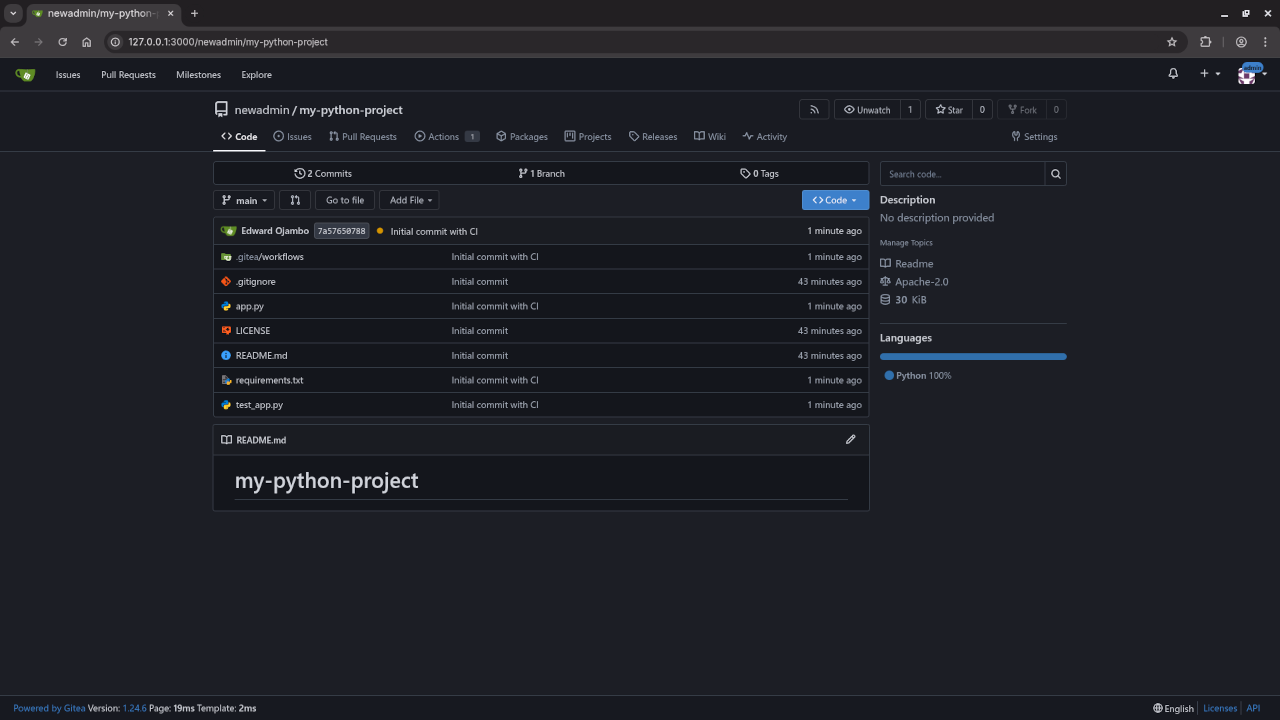Viewport: 1280px width, 720px height.
Task: Switch to the Issues repository tab
Action: pos(292,137)
